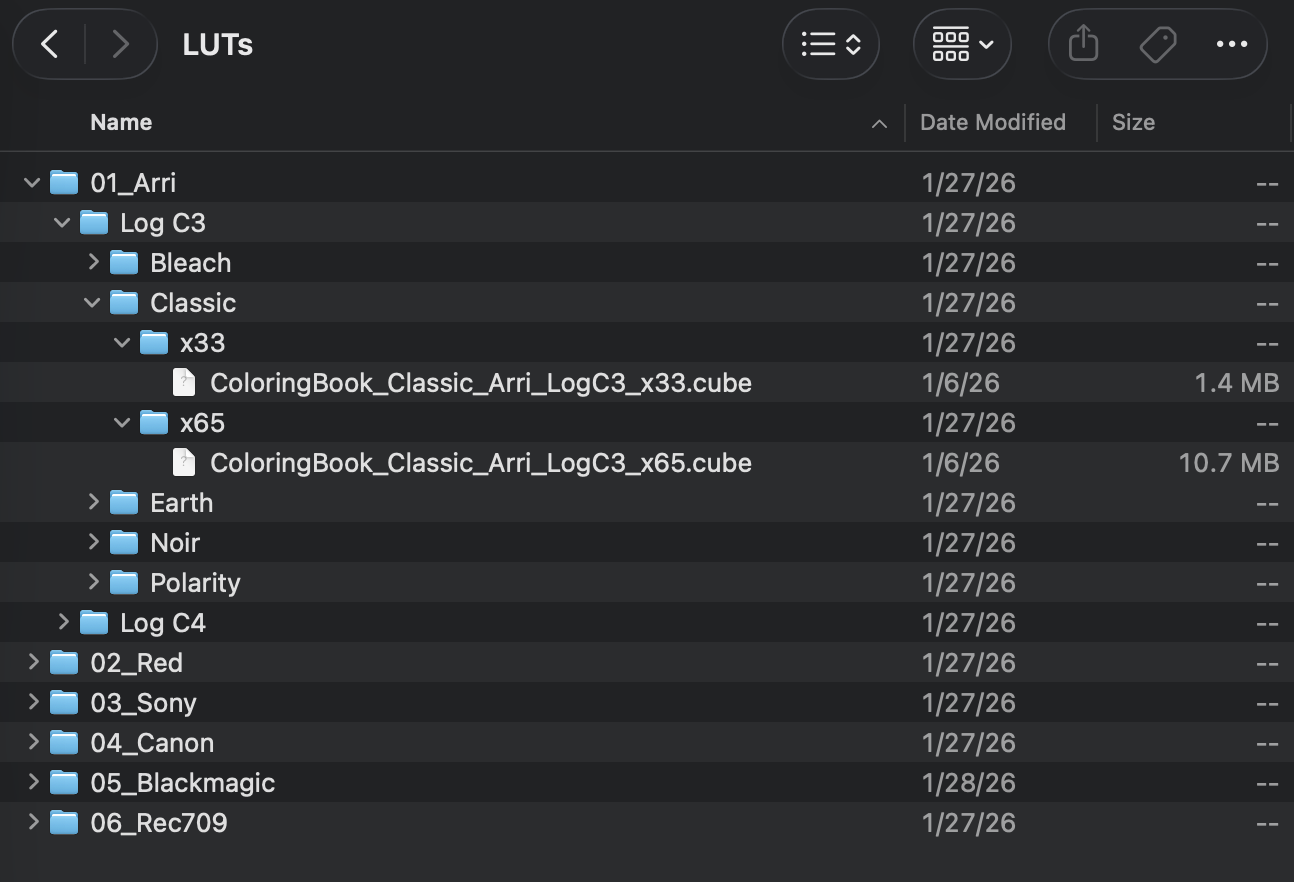Toggle sort order on the Name column
The image size is (1294, 882).
[x=121, y=122]
